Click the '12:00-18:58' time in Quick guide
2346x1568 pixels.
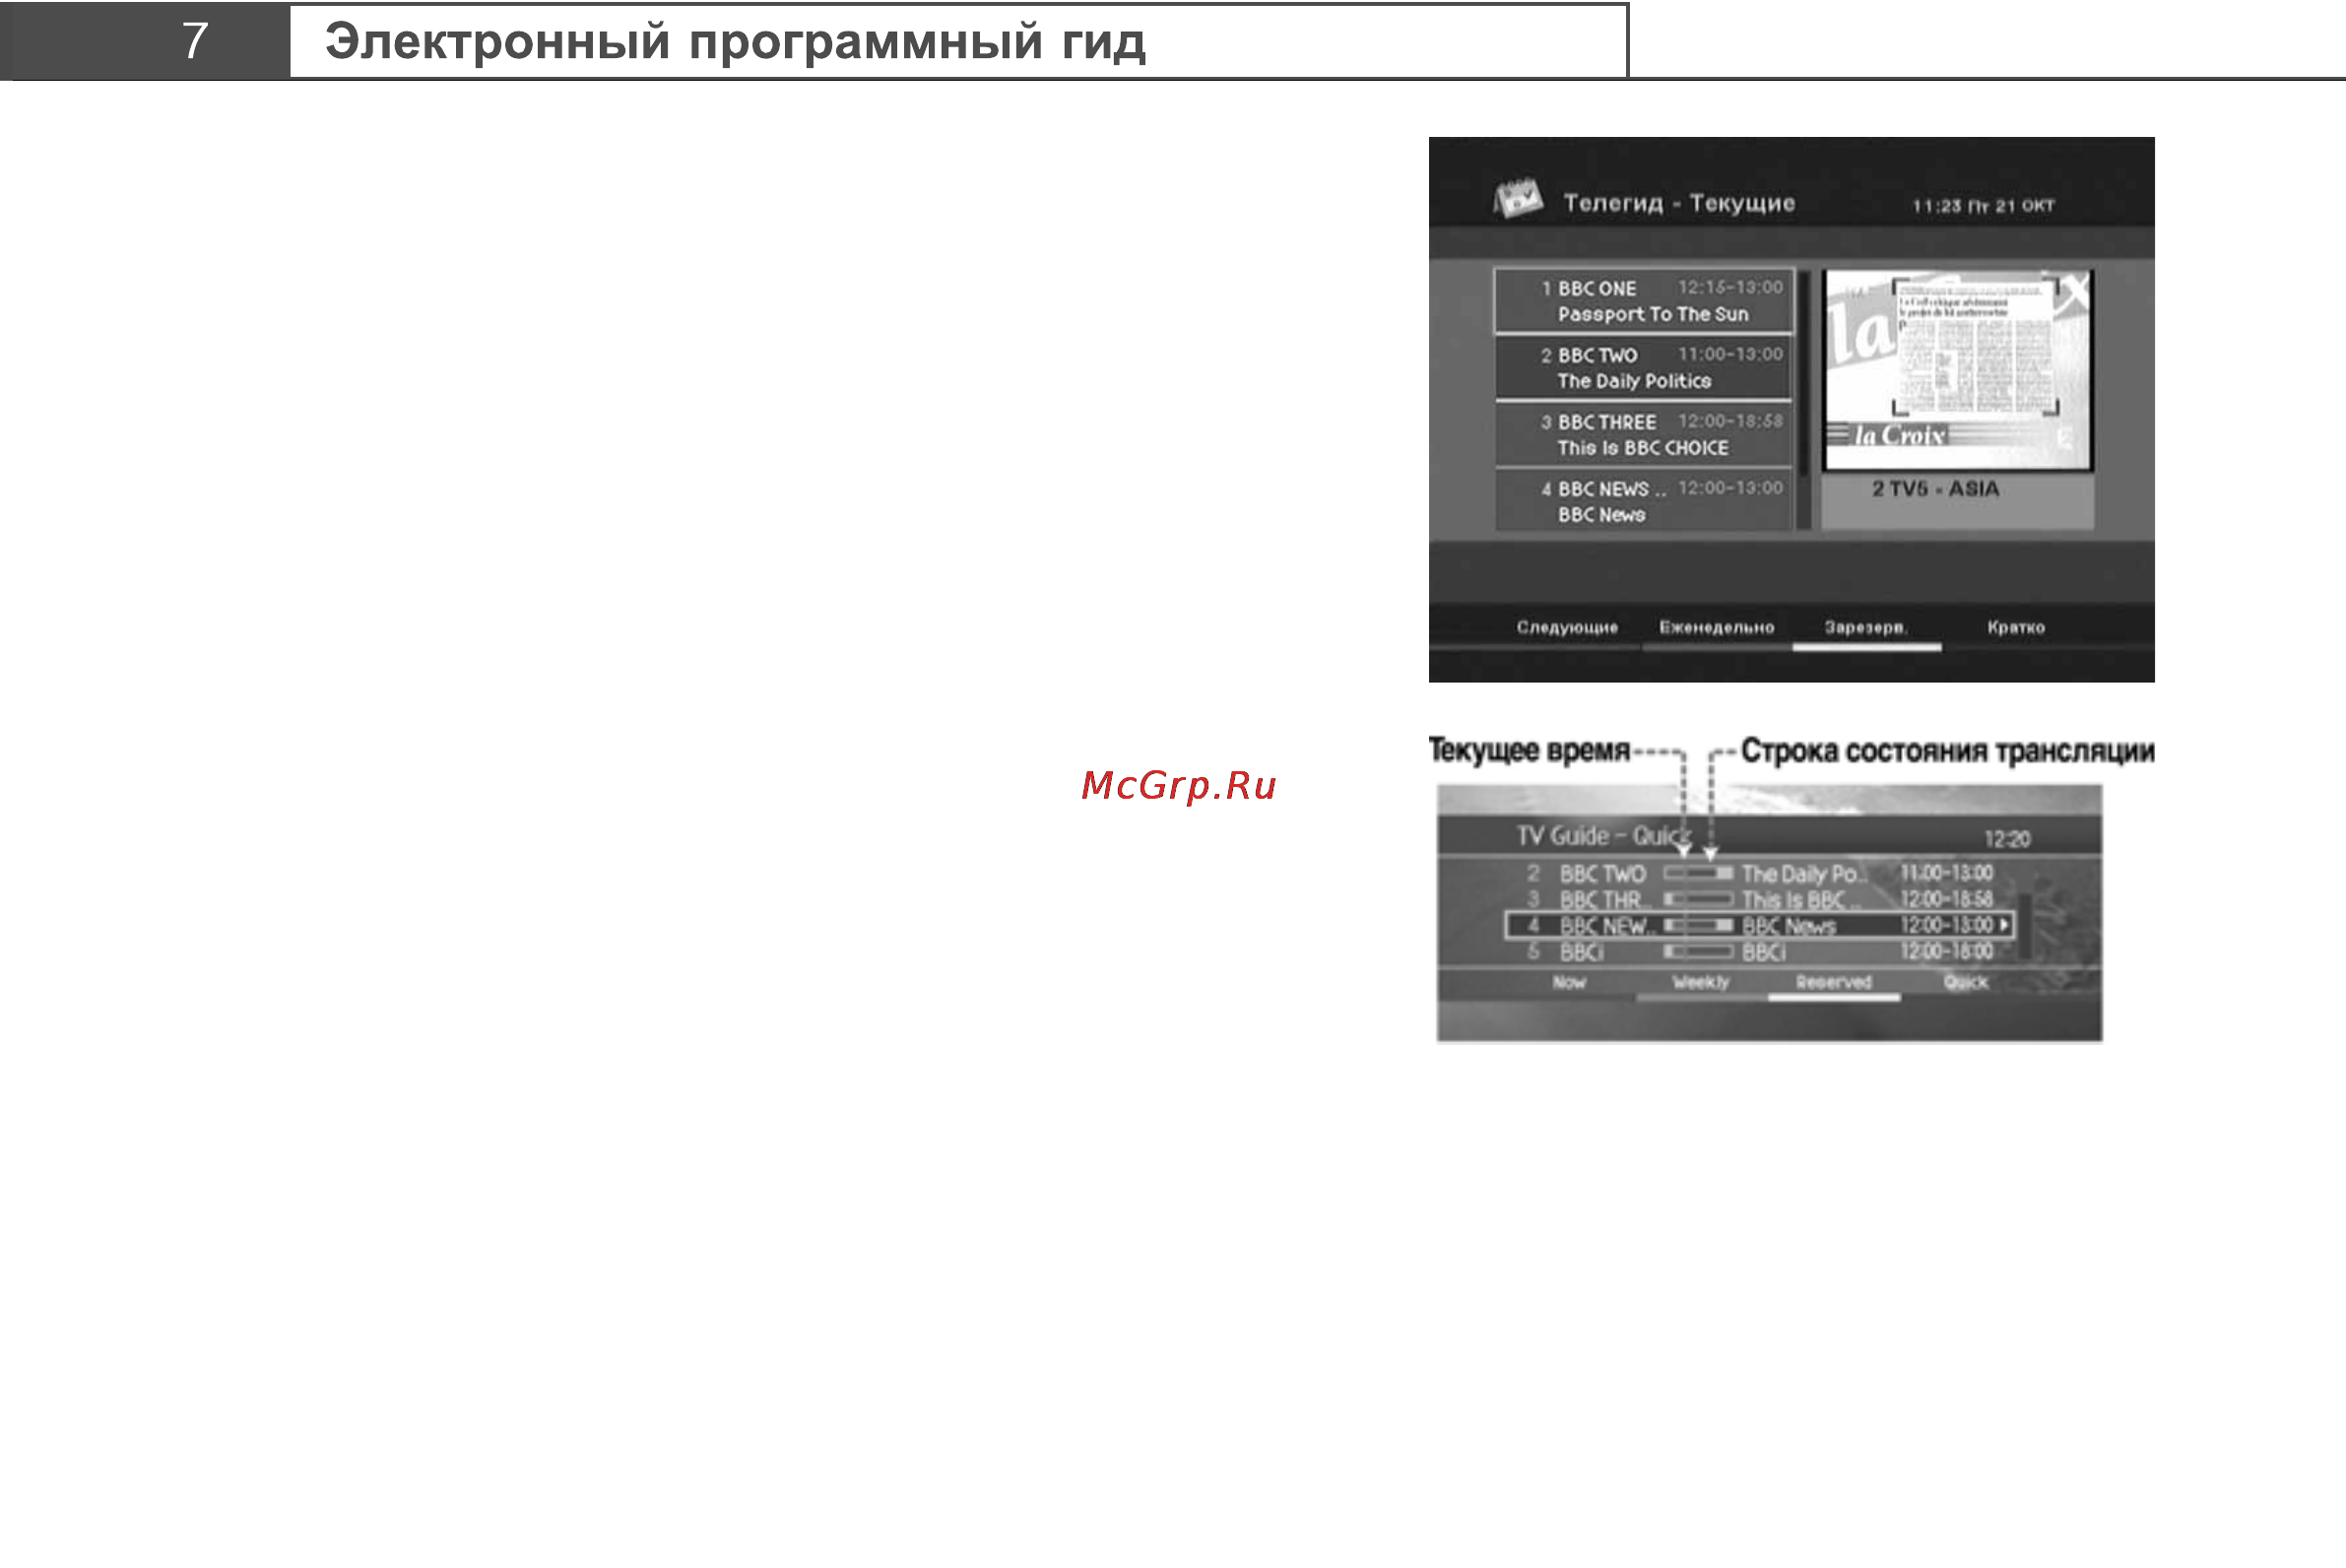coord(1946,900)
